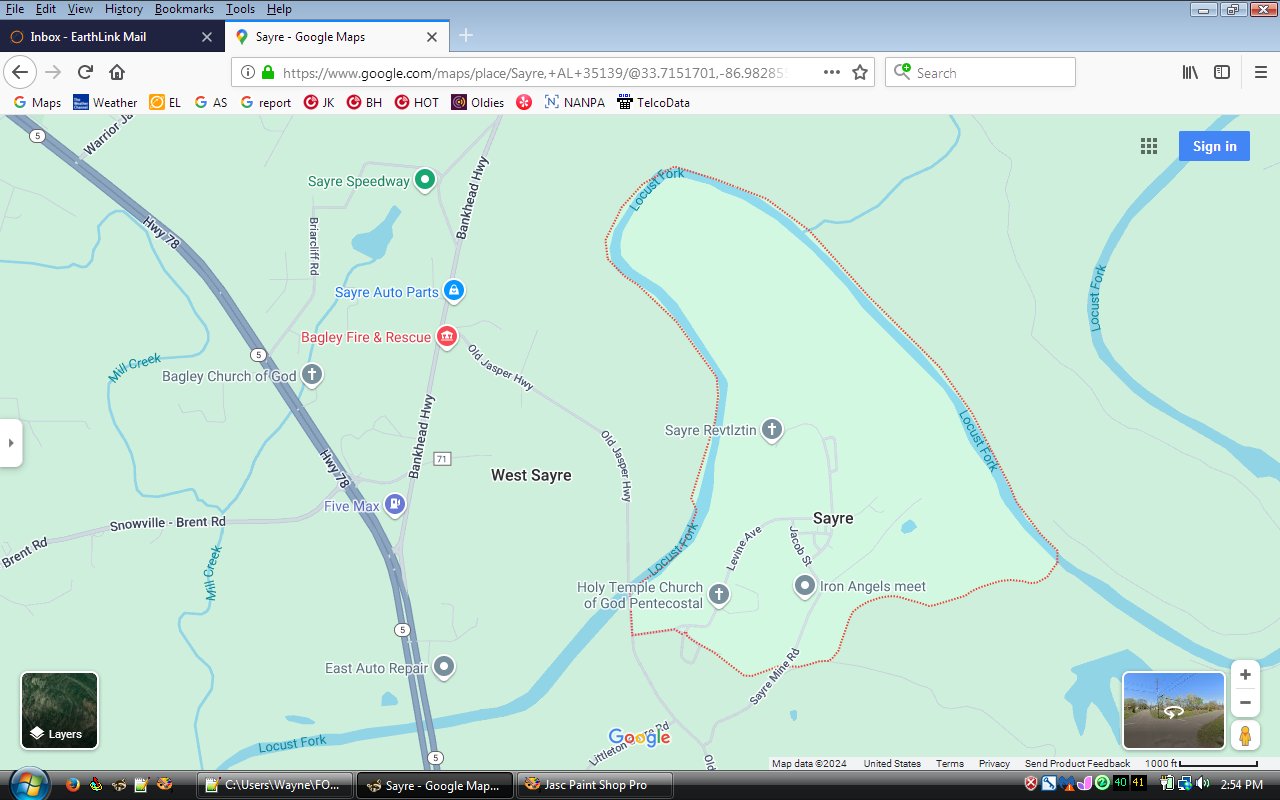1280x800 pixels.
Task: Open the File menu
Action: click(x=15, y=9)
